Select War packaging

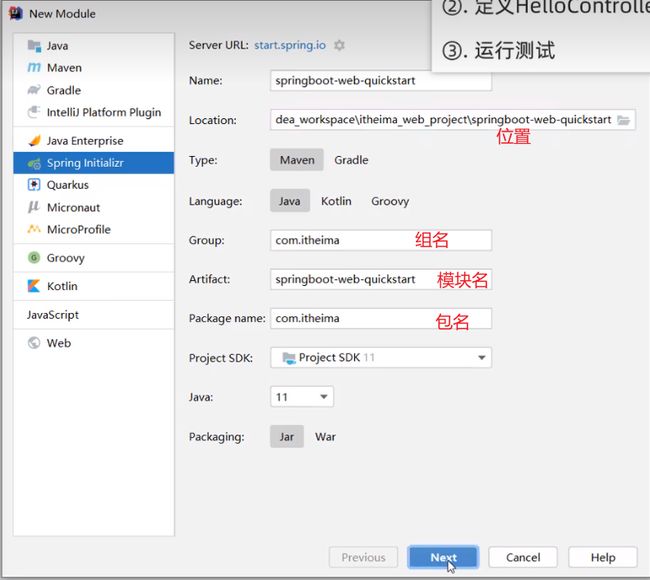tap(325, 437)
